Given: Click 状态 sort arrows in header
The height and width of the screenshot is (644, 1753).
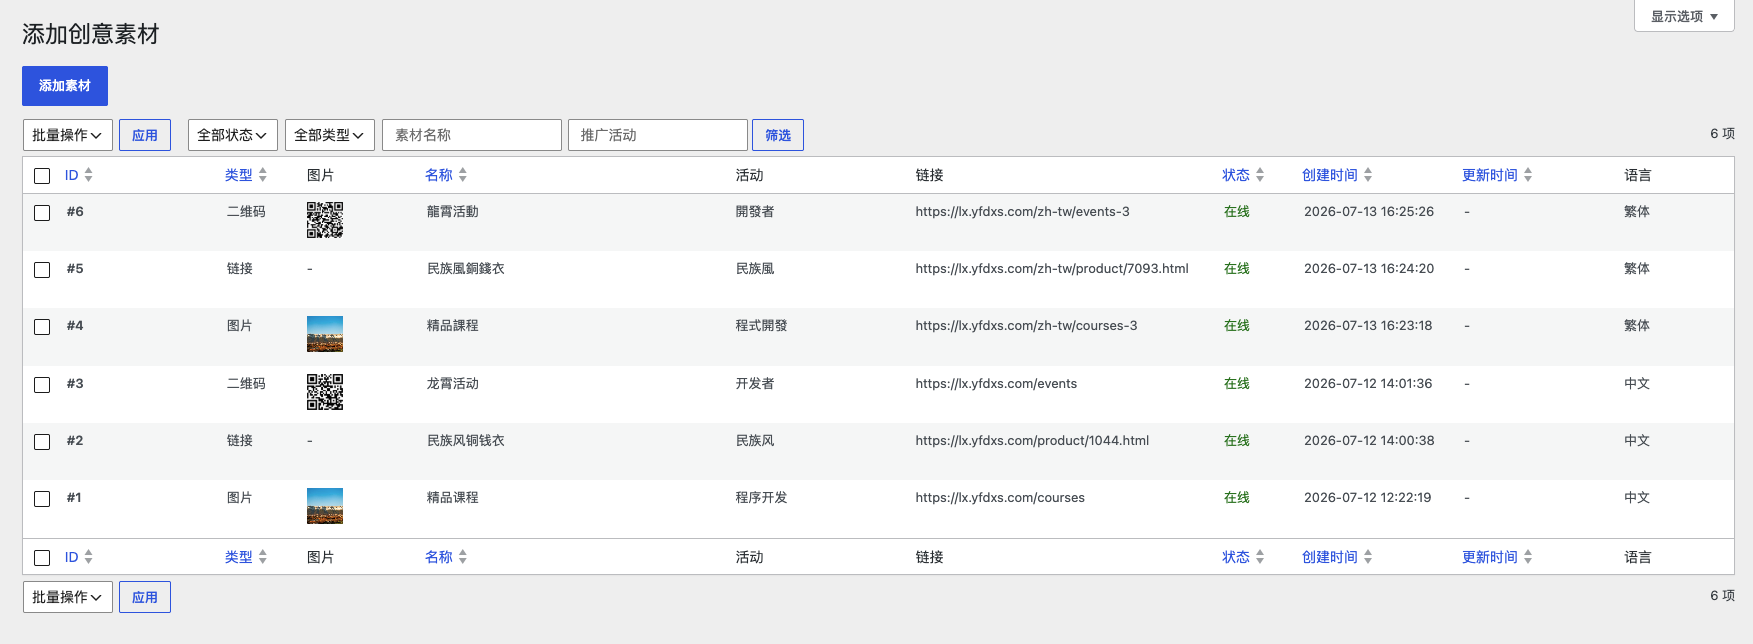Looking at the screenshot, I should [x=1259, y=175].
